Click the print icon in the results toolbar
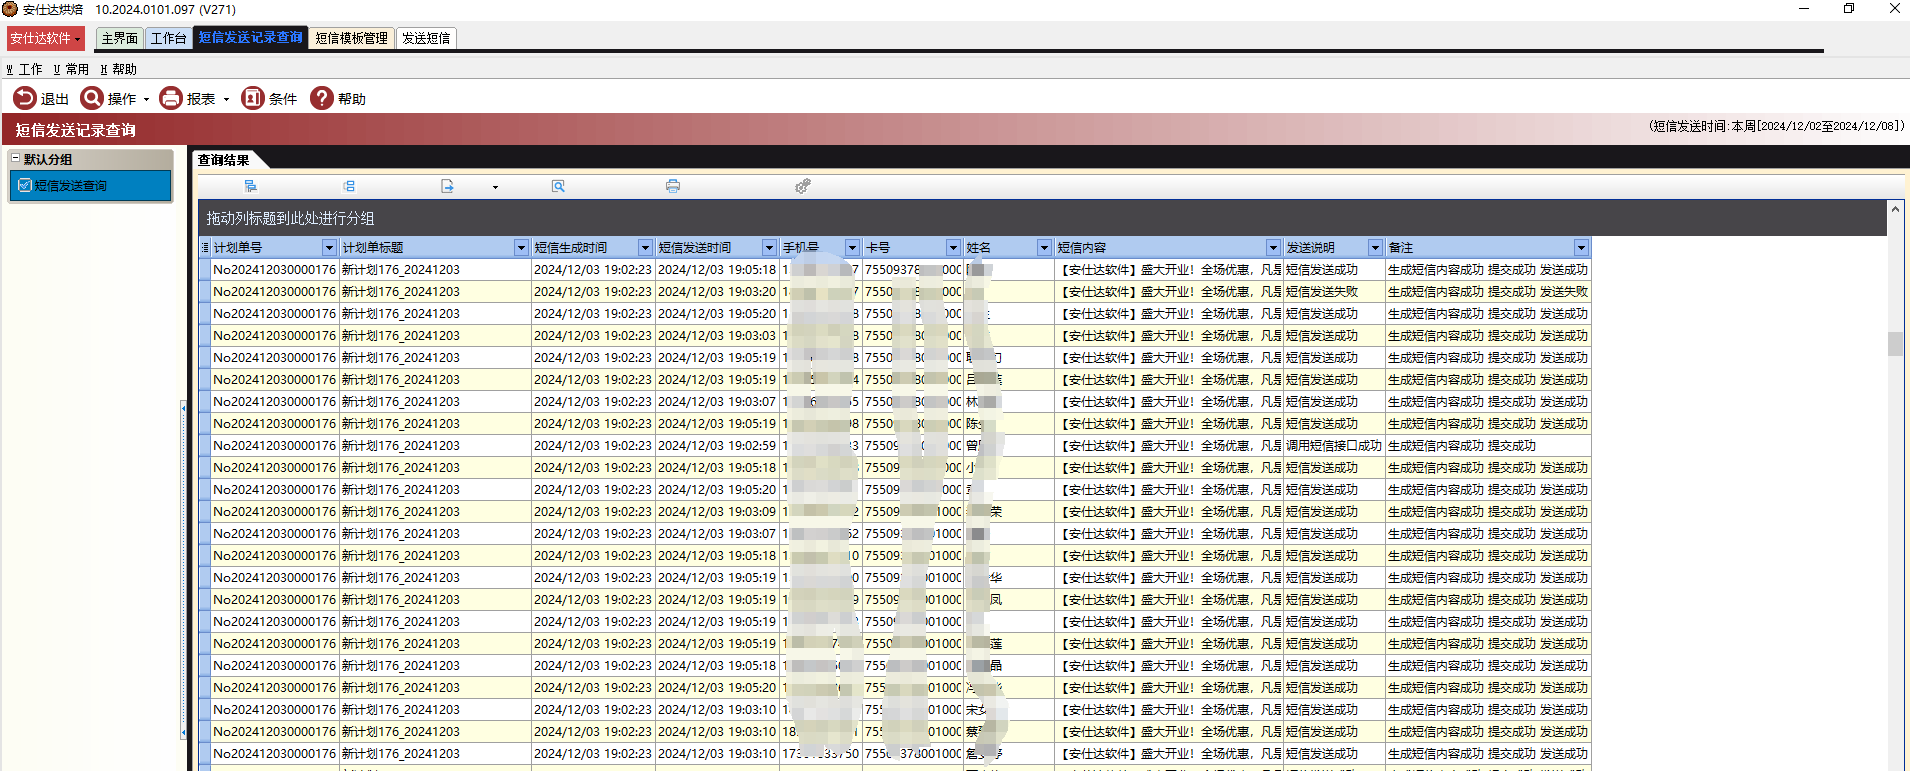Viewport: 1910px width, 771px height. [x=673, y=186]
